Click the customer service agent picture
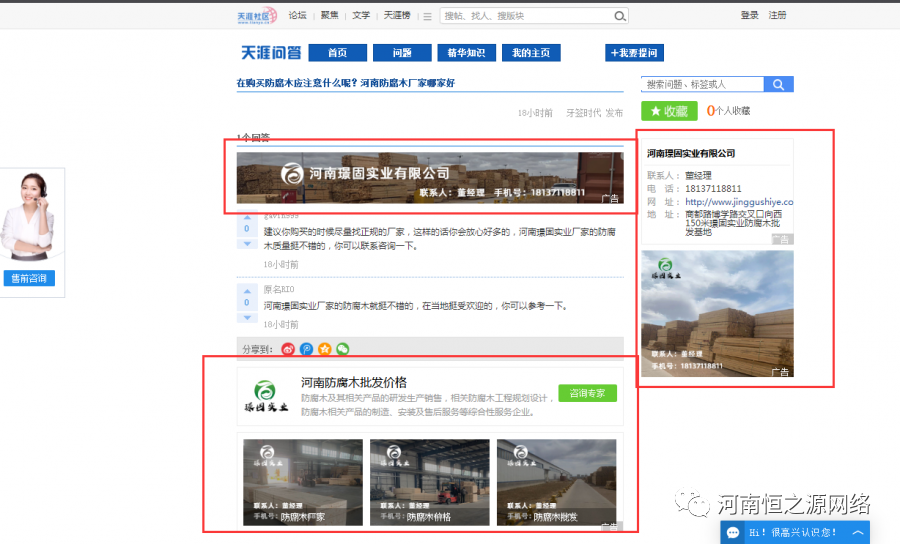 28,216
